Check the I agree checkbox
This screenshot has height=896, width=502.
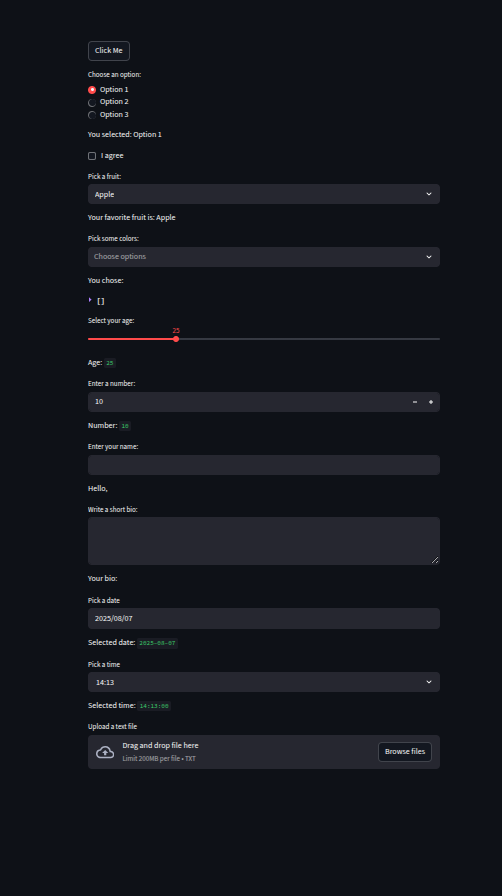[x=92, y=156]
